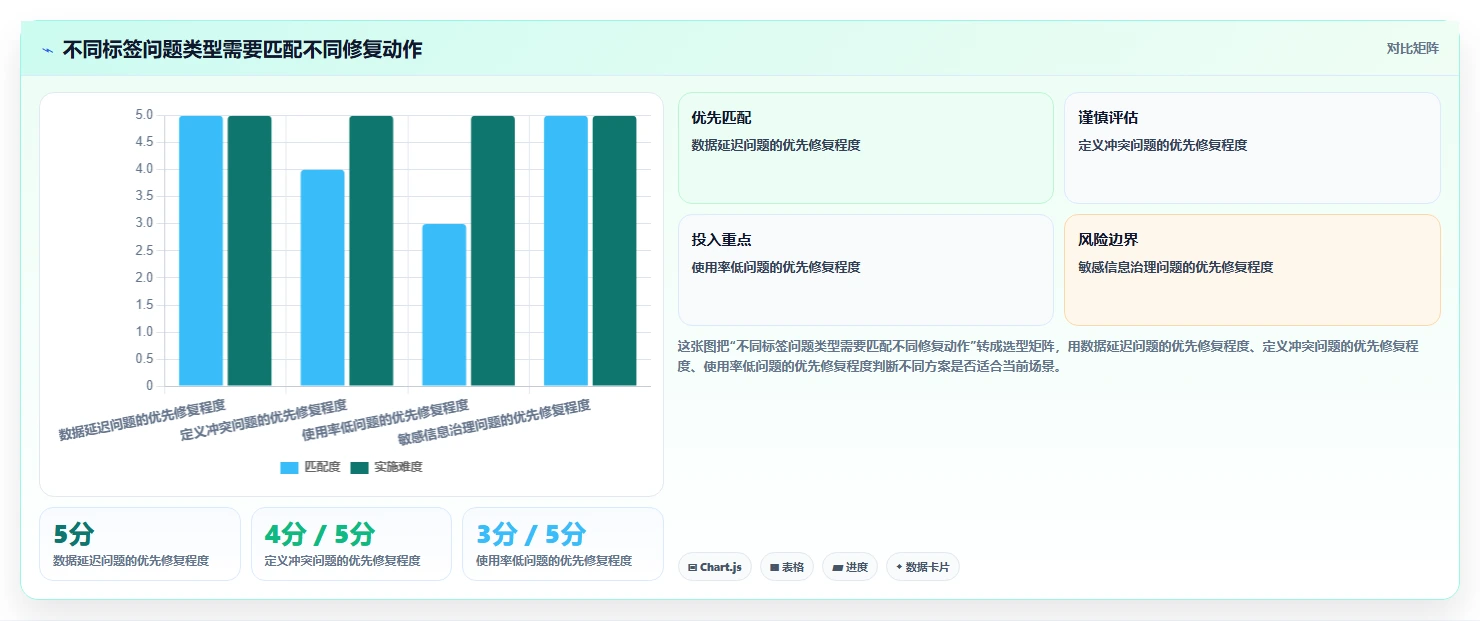Click the x-axis label 敏感信息治理问题的优先修复程度

coord(494,422)
